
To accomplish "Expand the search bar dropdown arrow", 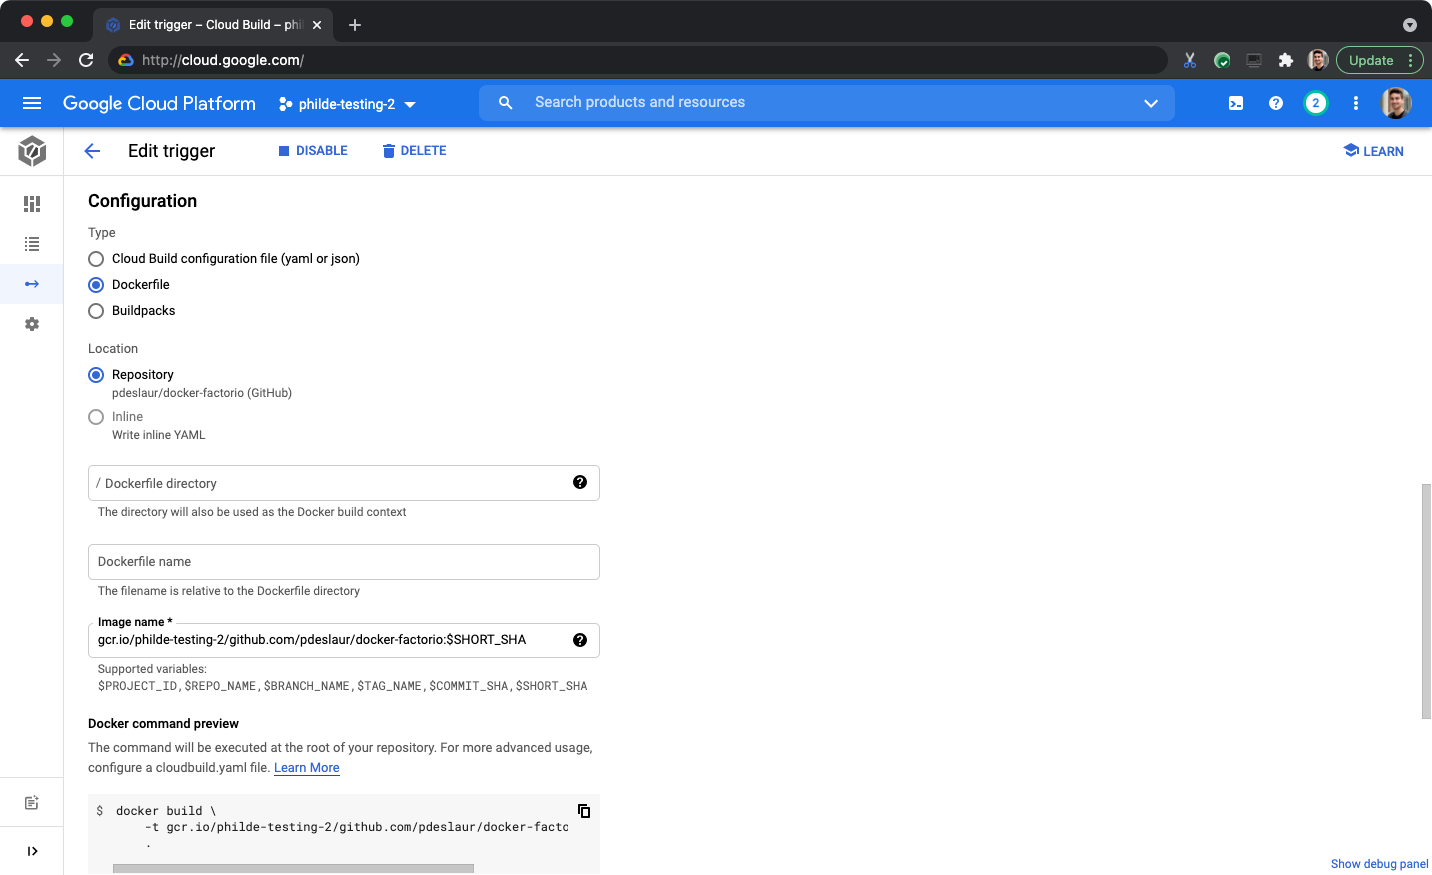I will [x=1151, y=103].
